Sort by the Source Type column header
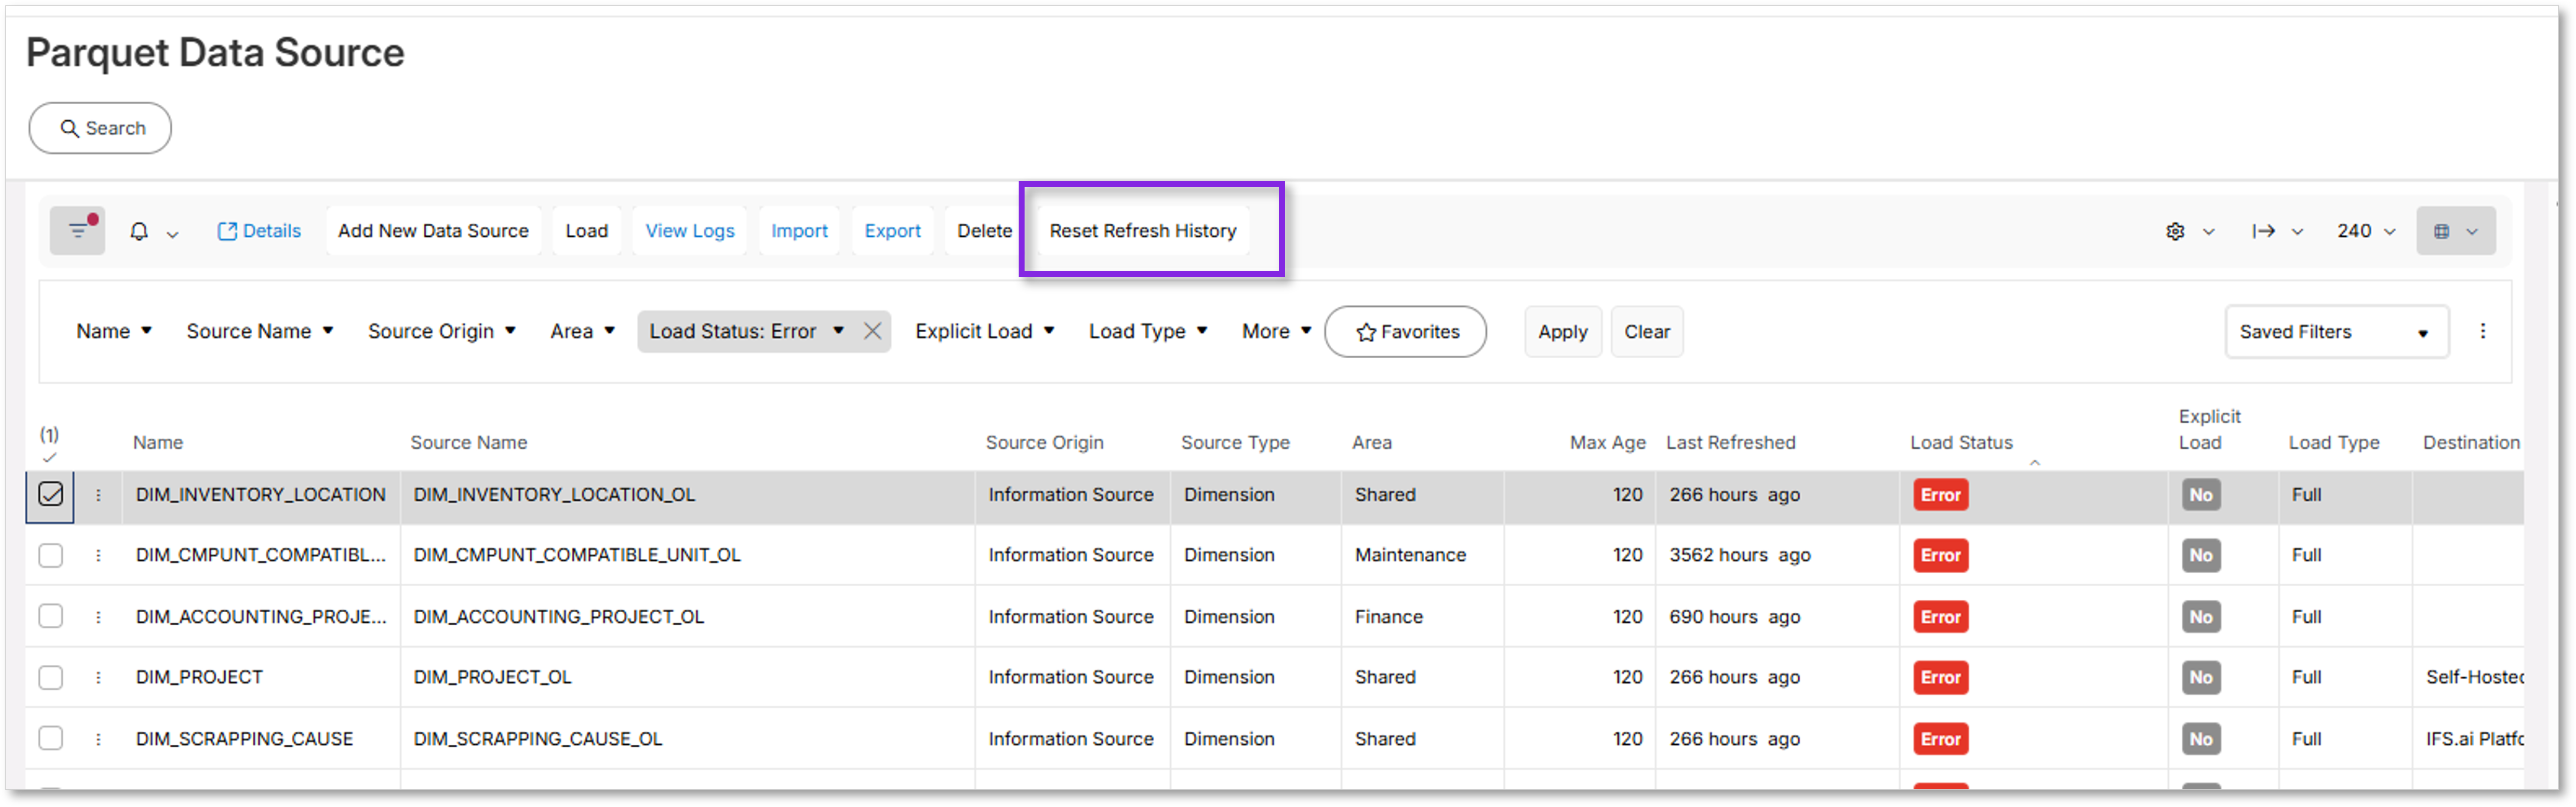Screen dimensions: 2576x807 [x=1235, y=442]
